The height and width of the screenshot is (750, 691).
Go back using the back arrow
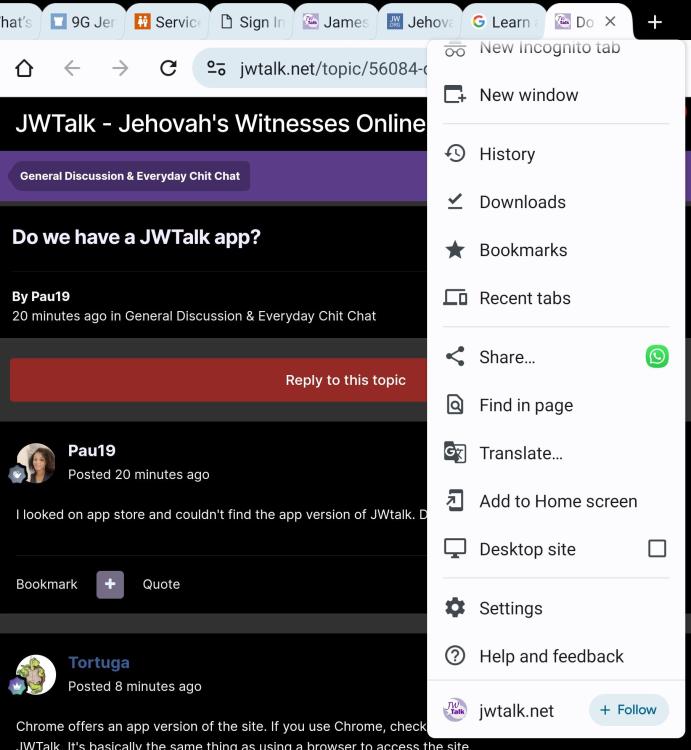[72, 68]
